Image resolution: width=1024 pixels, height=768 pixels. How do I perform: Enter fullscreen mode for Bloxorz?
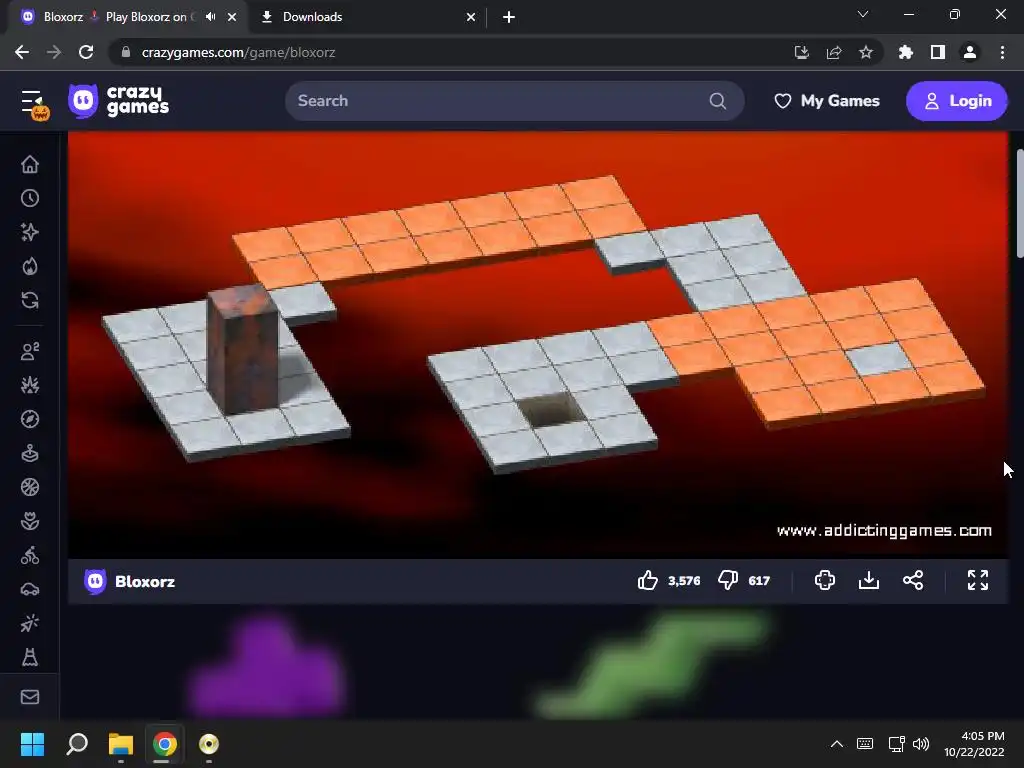coord(978,580)
